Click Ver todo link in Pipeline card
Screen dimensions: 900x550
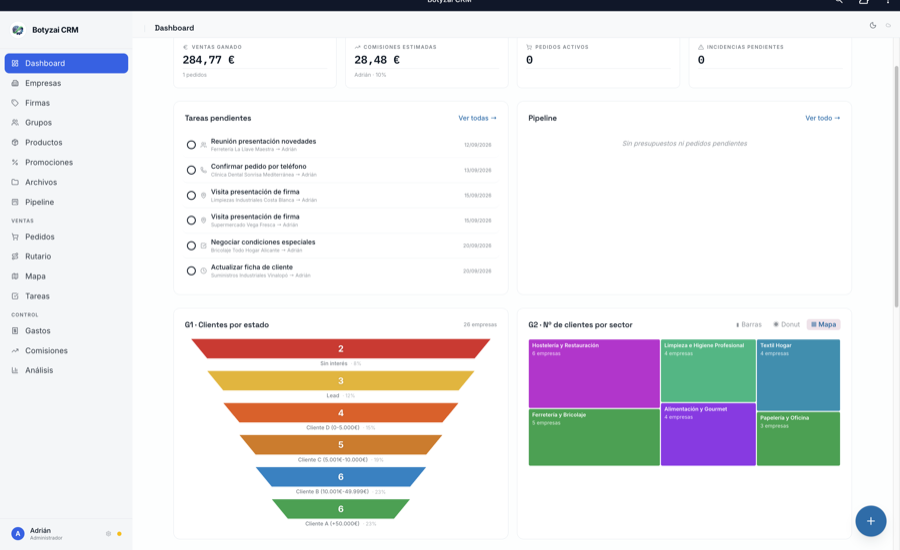point(823,118)
